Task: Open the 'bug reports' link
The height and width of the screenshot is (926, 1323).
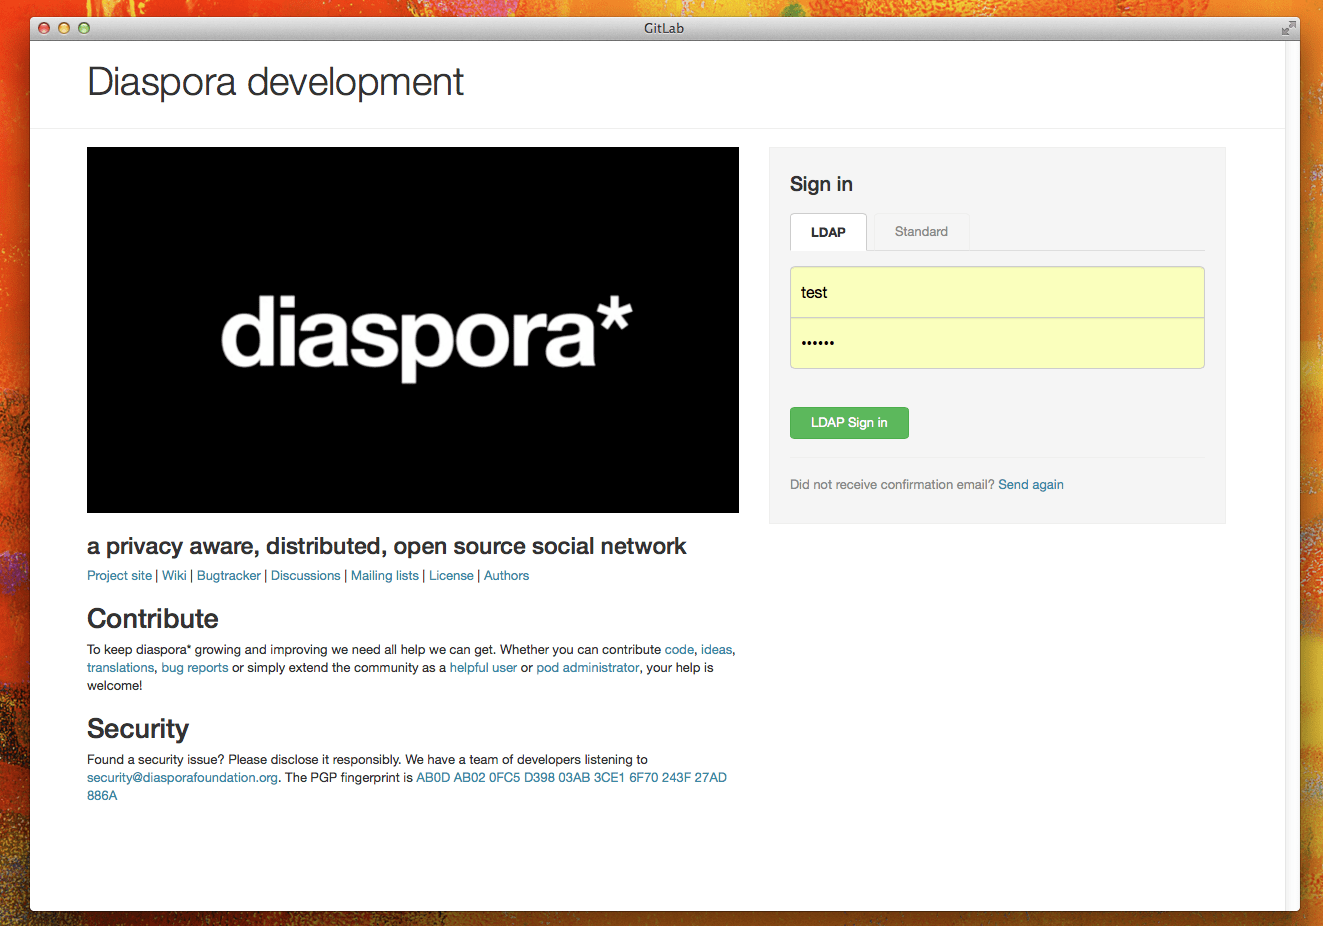Action: [194, 668]
